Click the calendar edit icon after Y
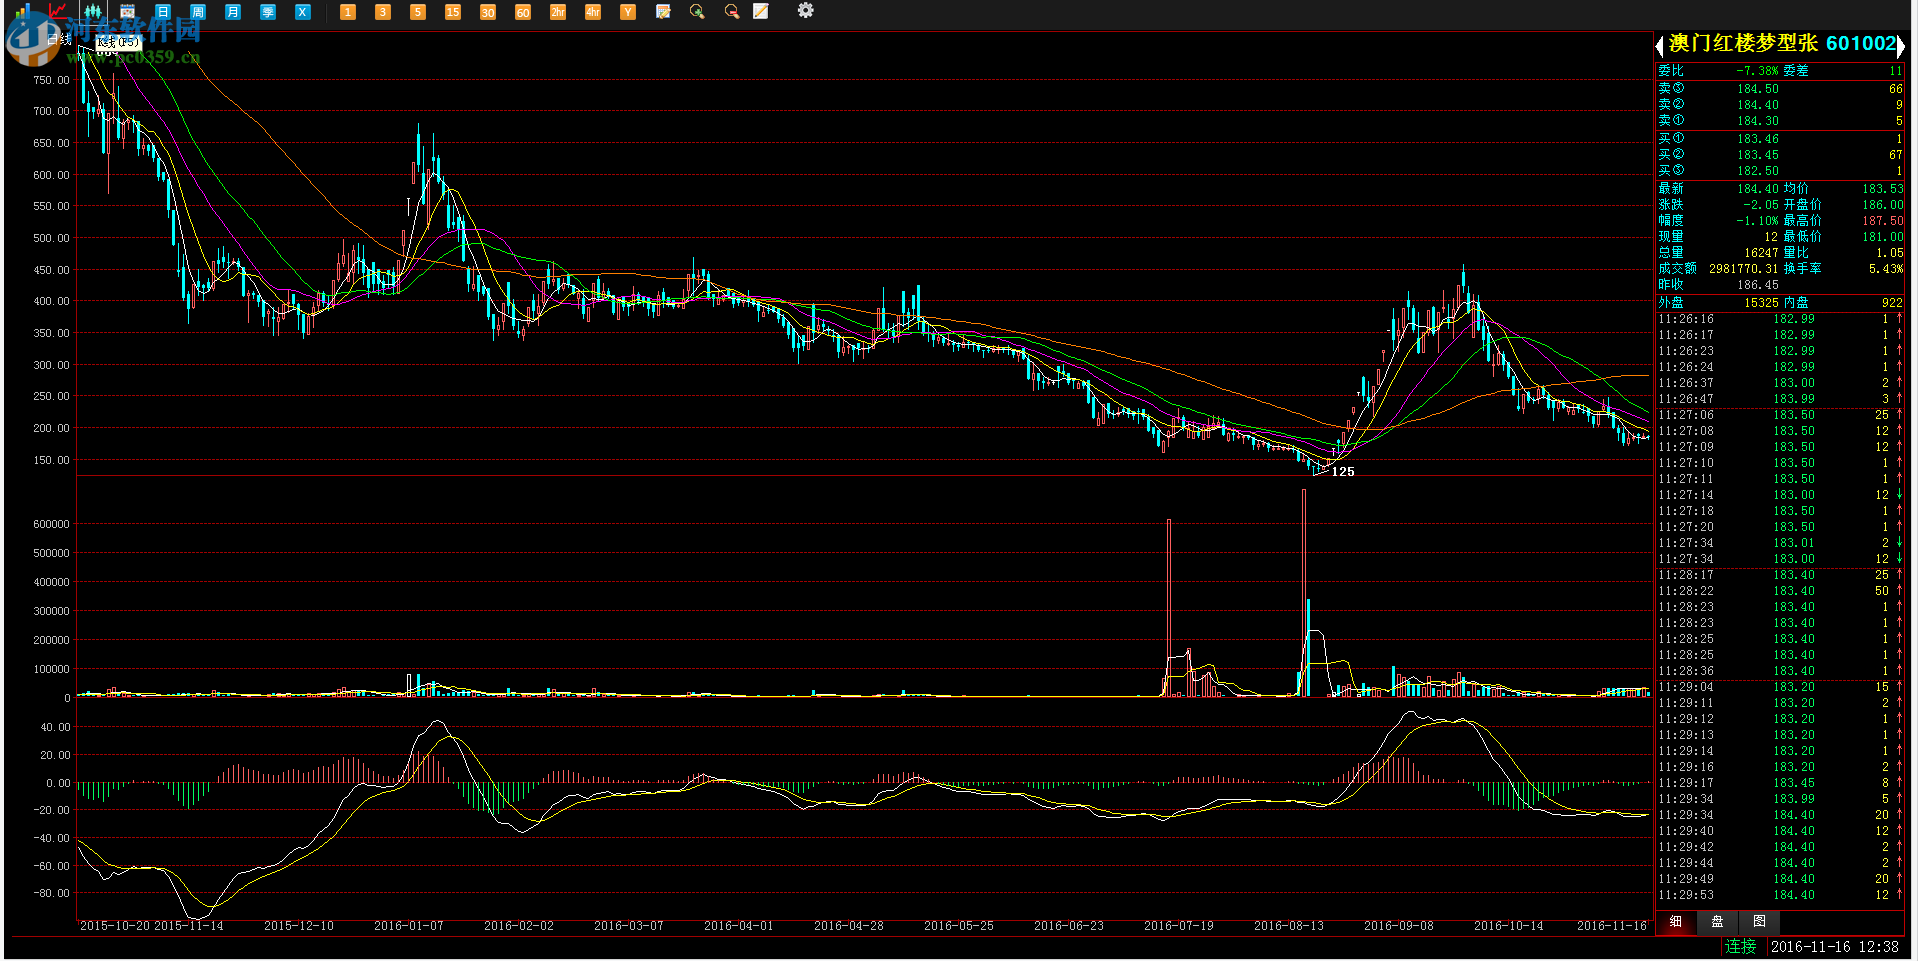This screenshot has height=961, width=1918. coord(663,12)
